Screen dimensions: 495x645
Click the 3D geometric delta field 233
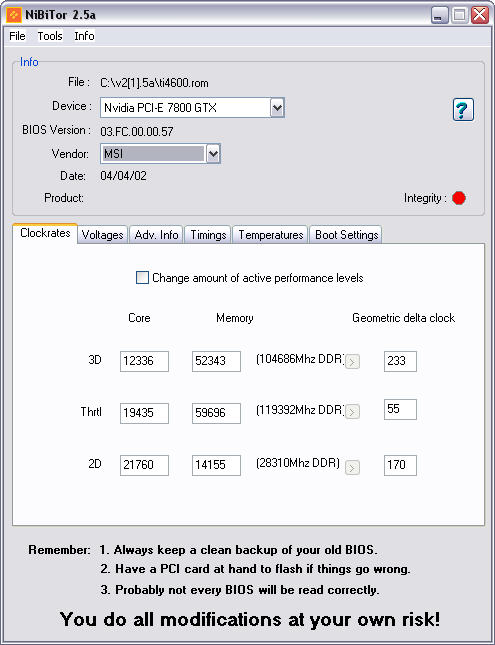400,361
